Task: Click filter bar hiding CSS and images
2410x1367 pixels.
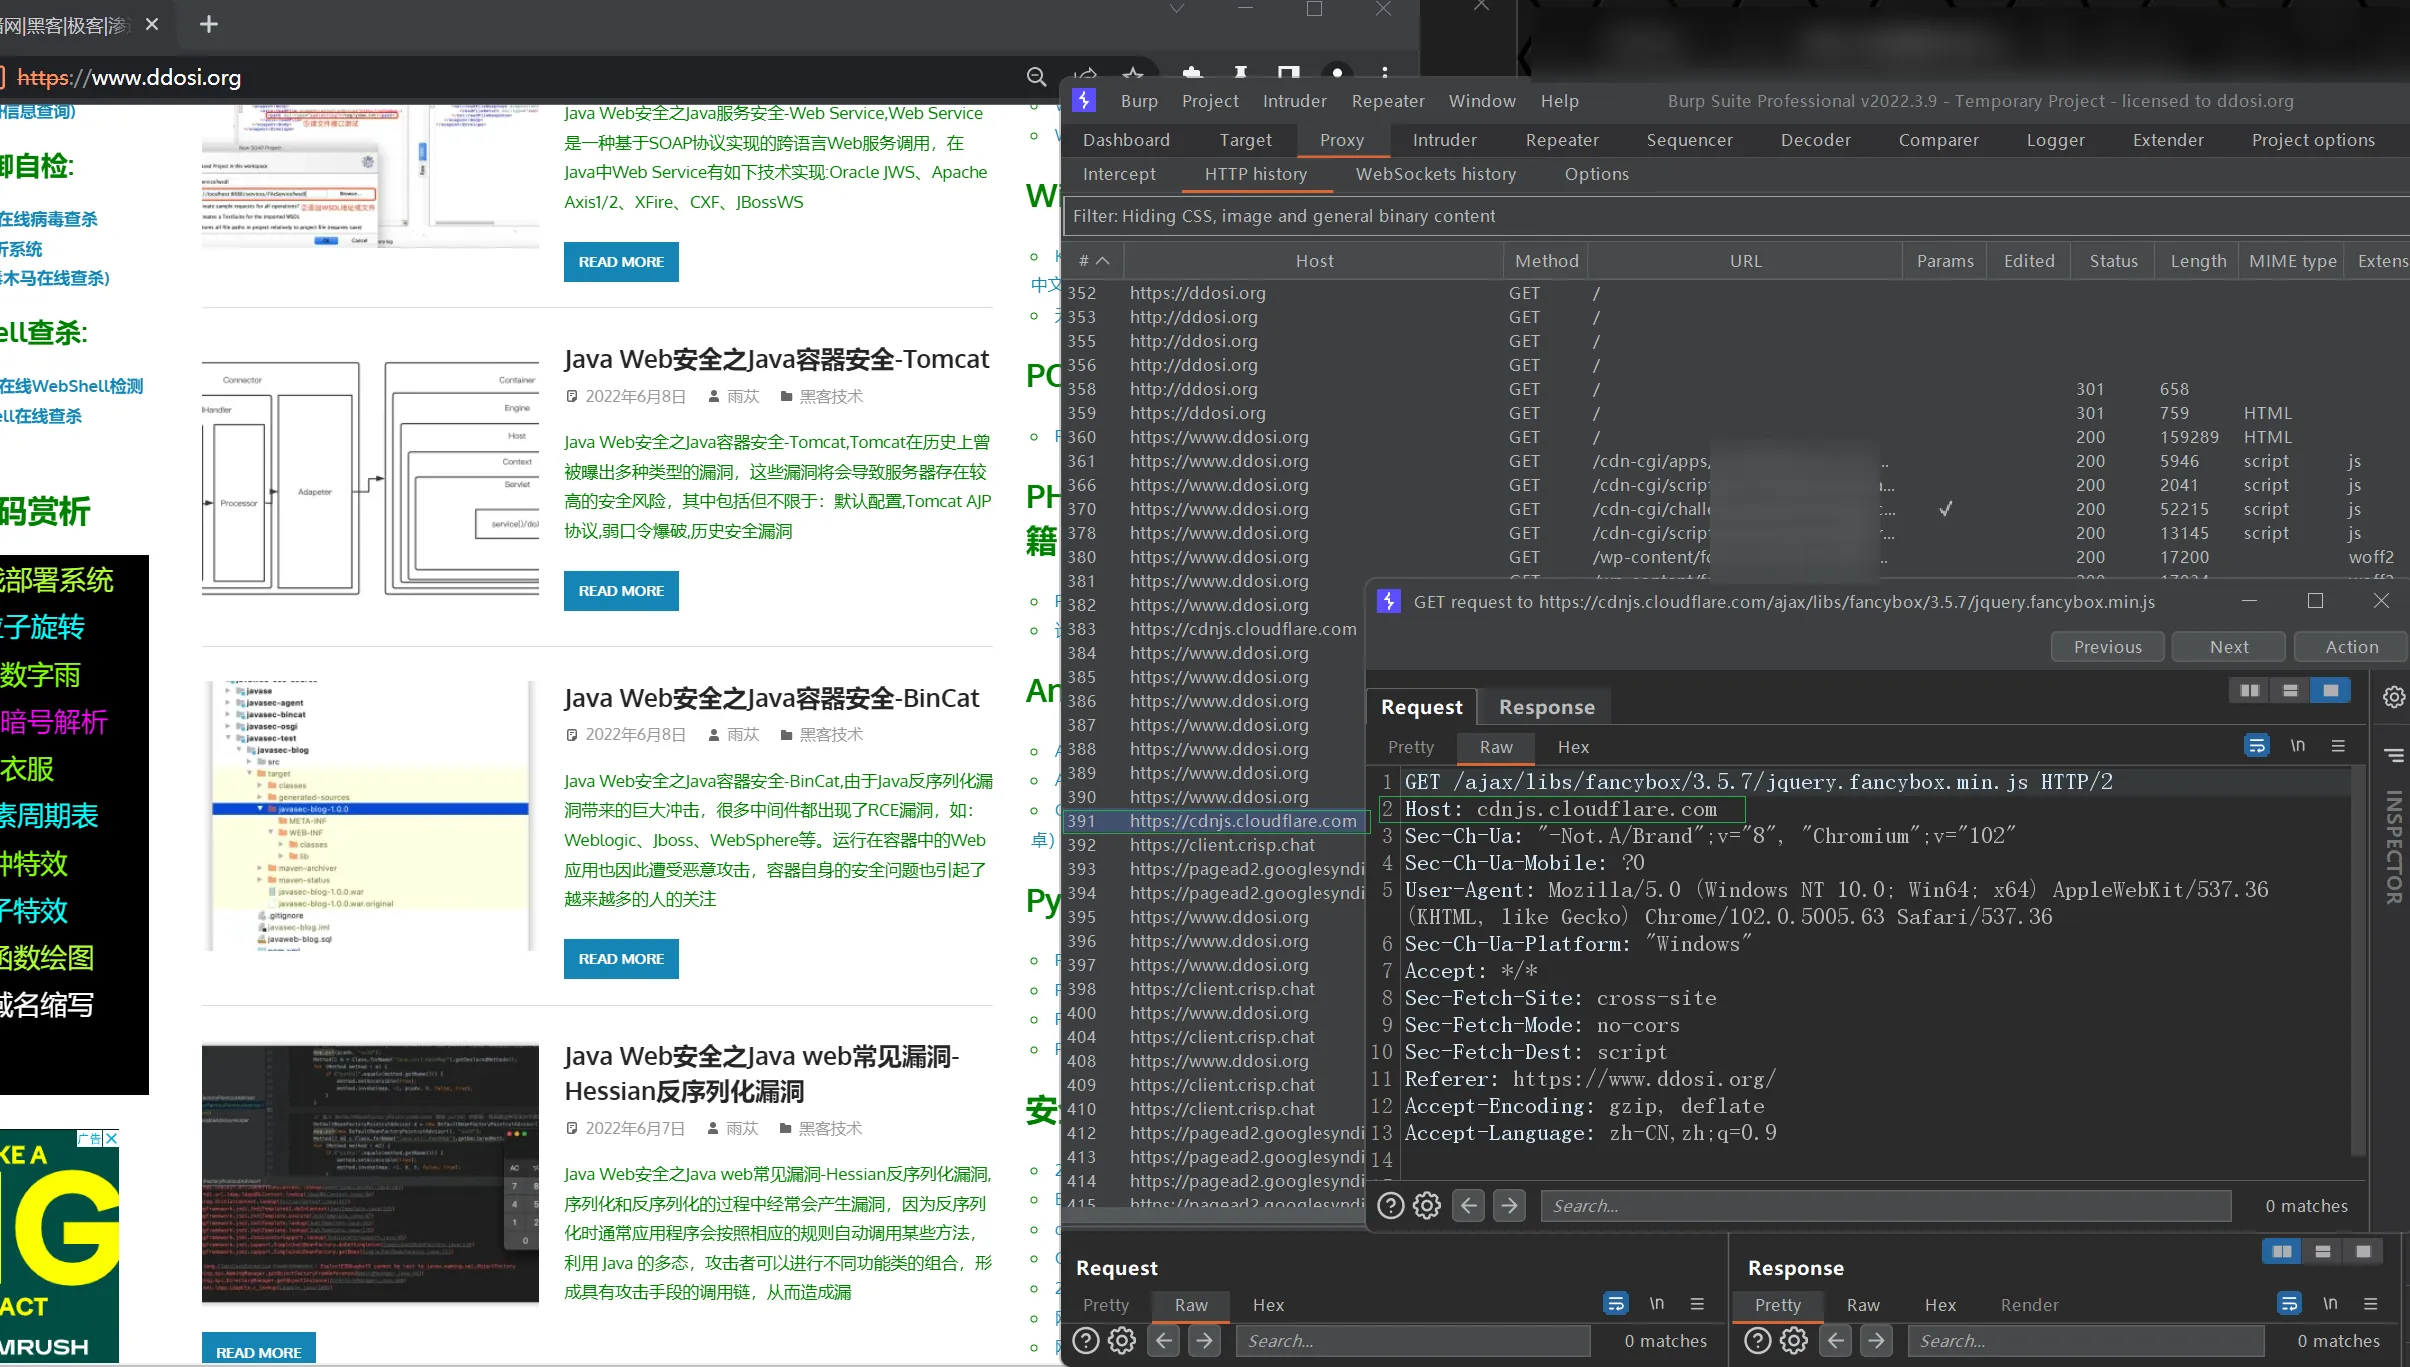Action: pyautogui.click(x=1735, y=216)
